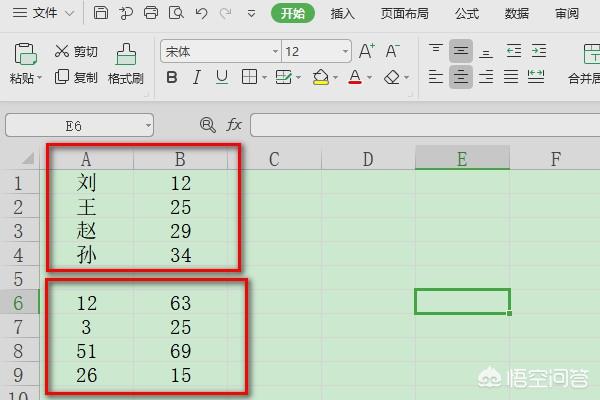Image resolution: width=600 pixels, height=400 pixels.
Task: Open the font name dropdown
Action: coord(275,51)
